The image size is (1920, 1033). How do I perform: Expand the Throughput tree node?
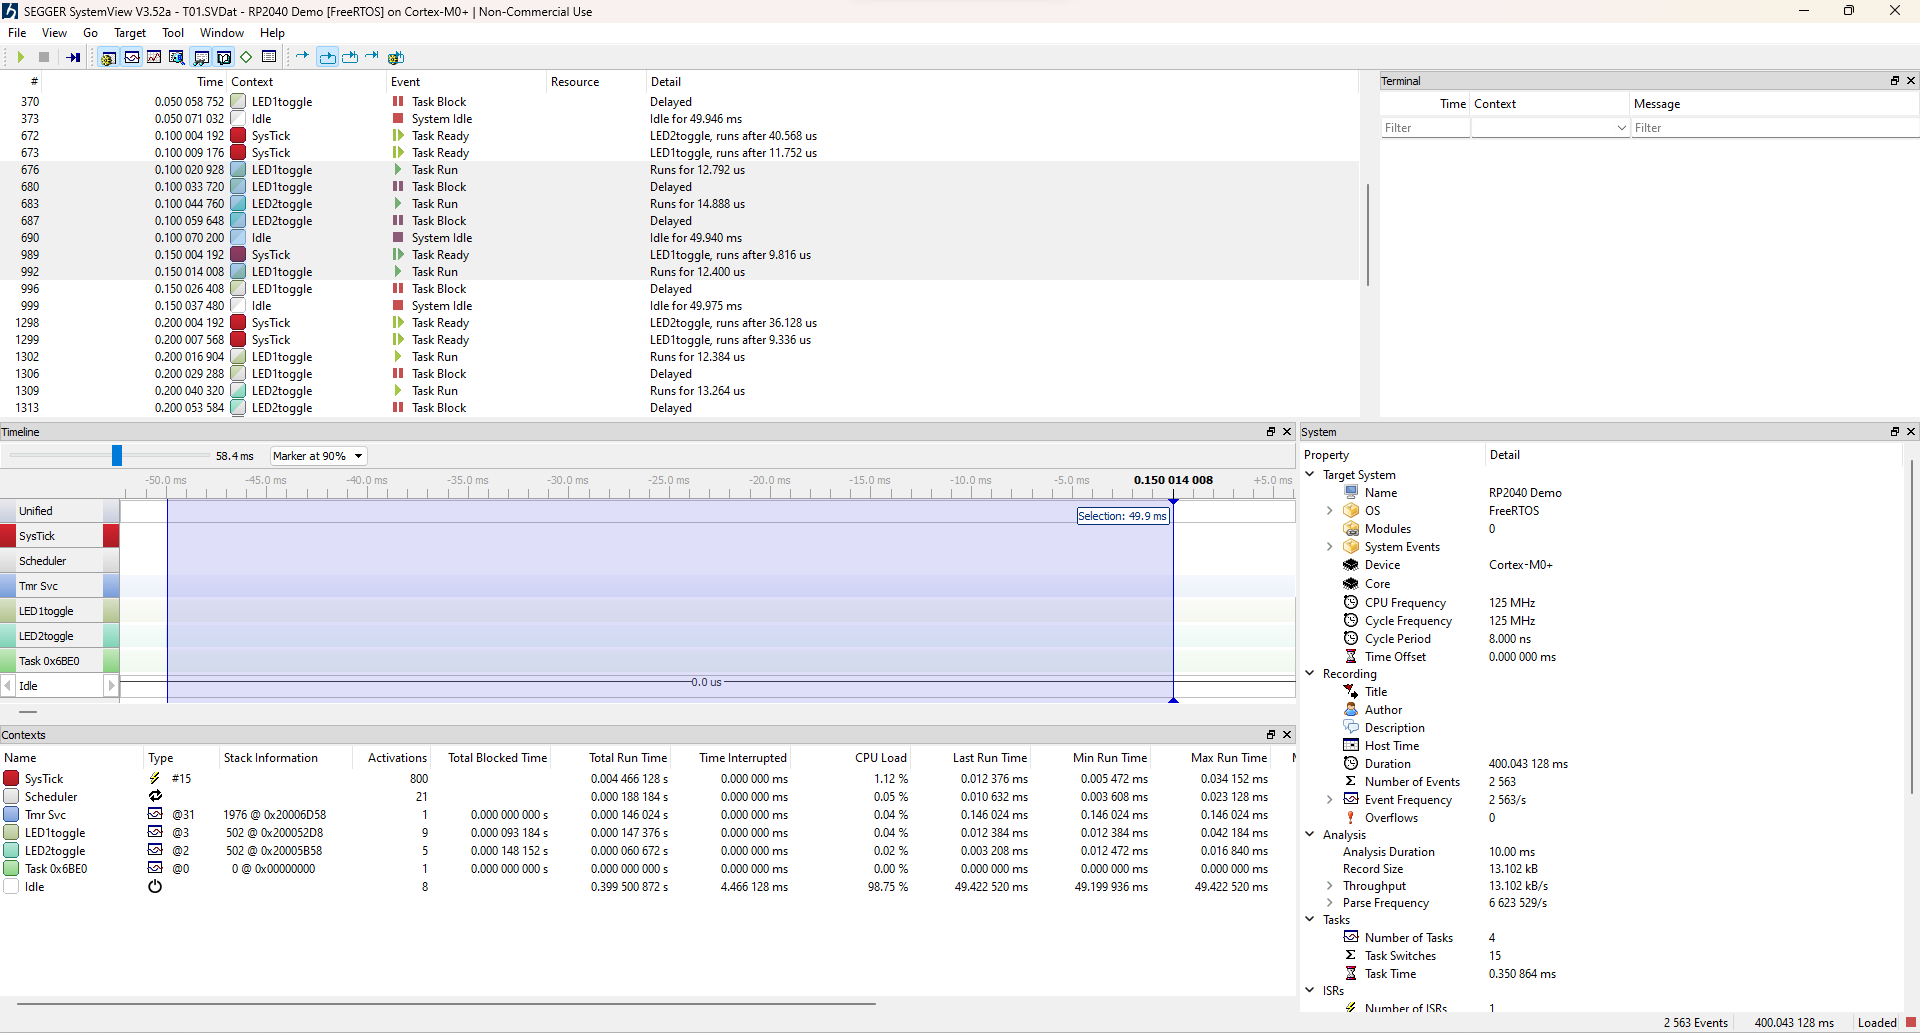pos(1330,886)
